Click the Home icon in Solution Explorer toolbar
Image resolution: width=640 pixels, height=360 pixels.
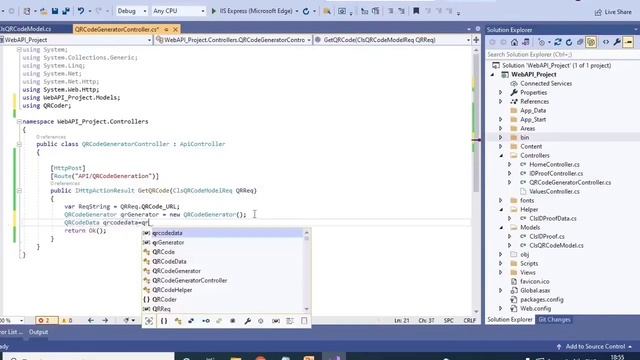[x=514, y=42]
